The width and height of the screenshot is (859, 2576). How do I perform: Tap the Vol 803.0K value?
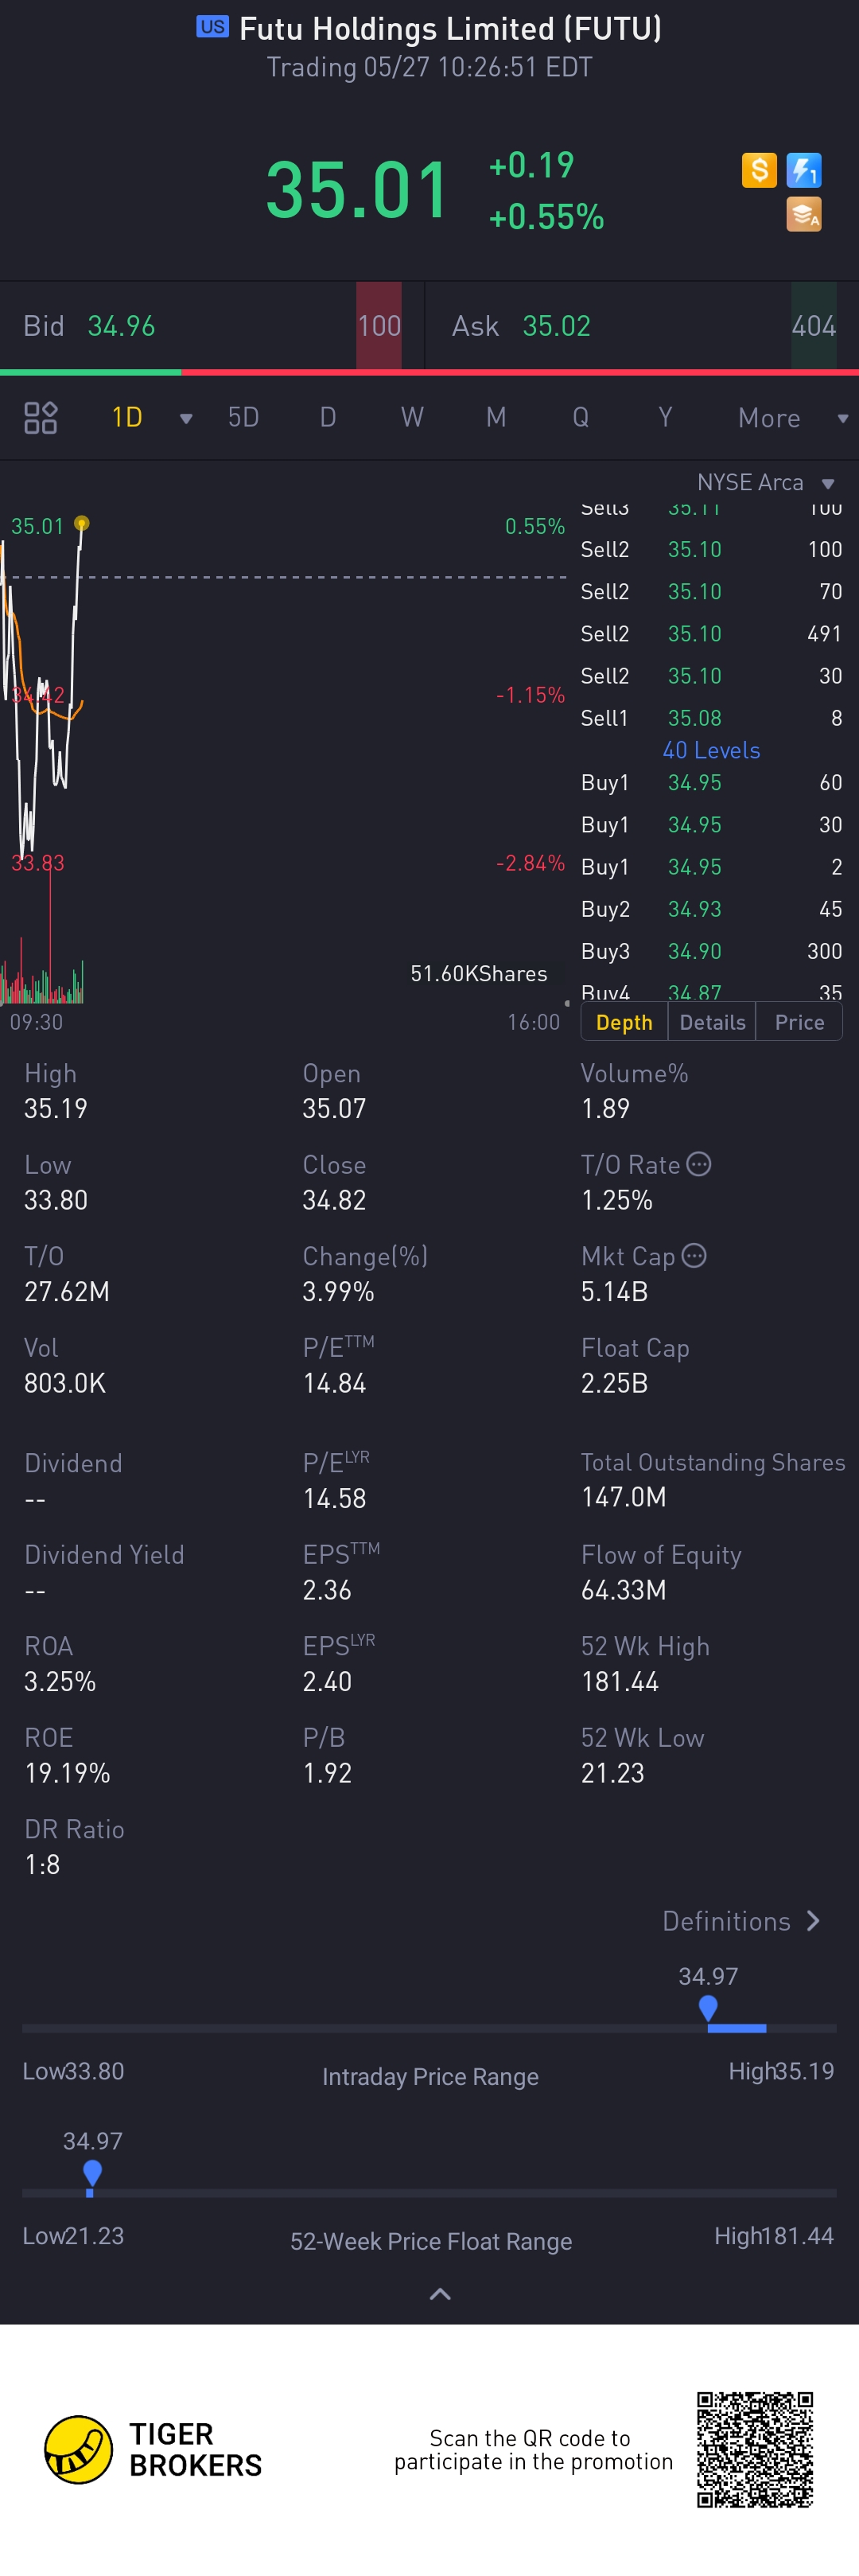point(65,1383)
